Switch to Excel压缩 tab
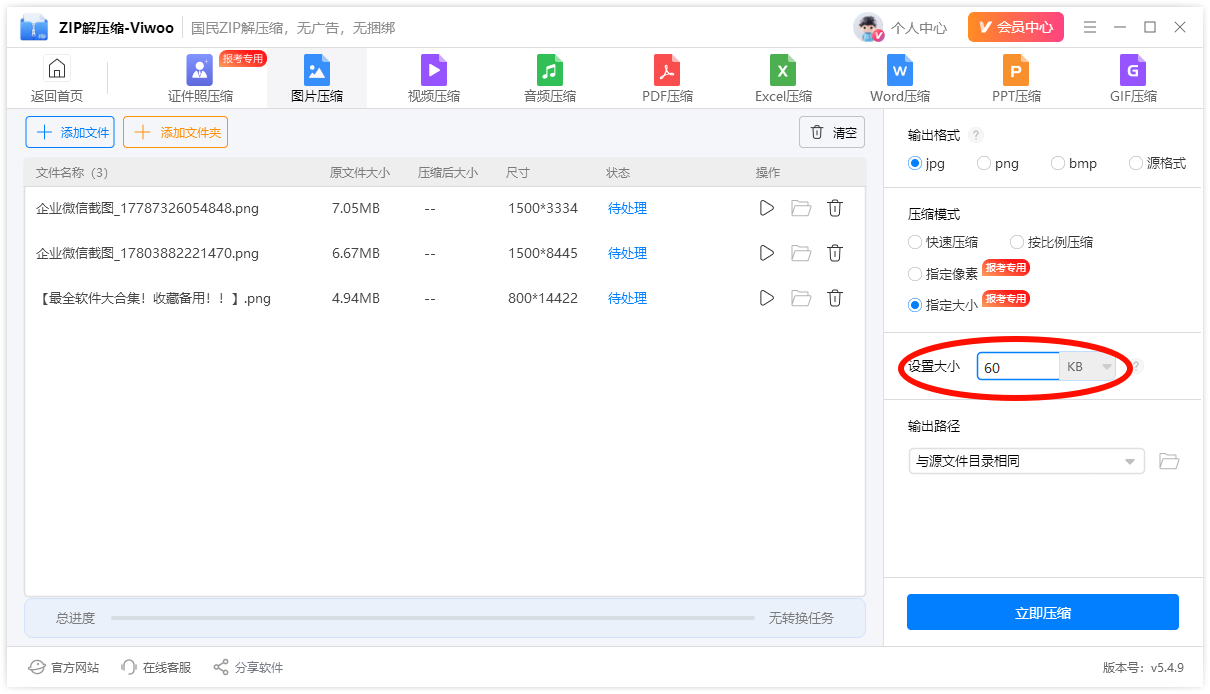 pyautogui.click(x=783, y=79)
